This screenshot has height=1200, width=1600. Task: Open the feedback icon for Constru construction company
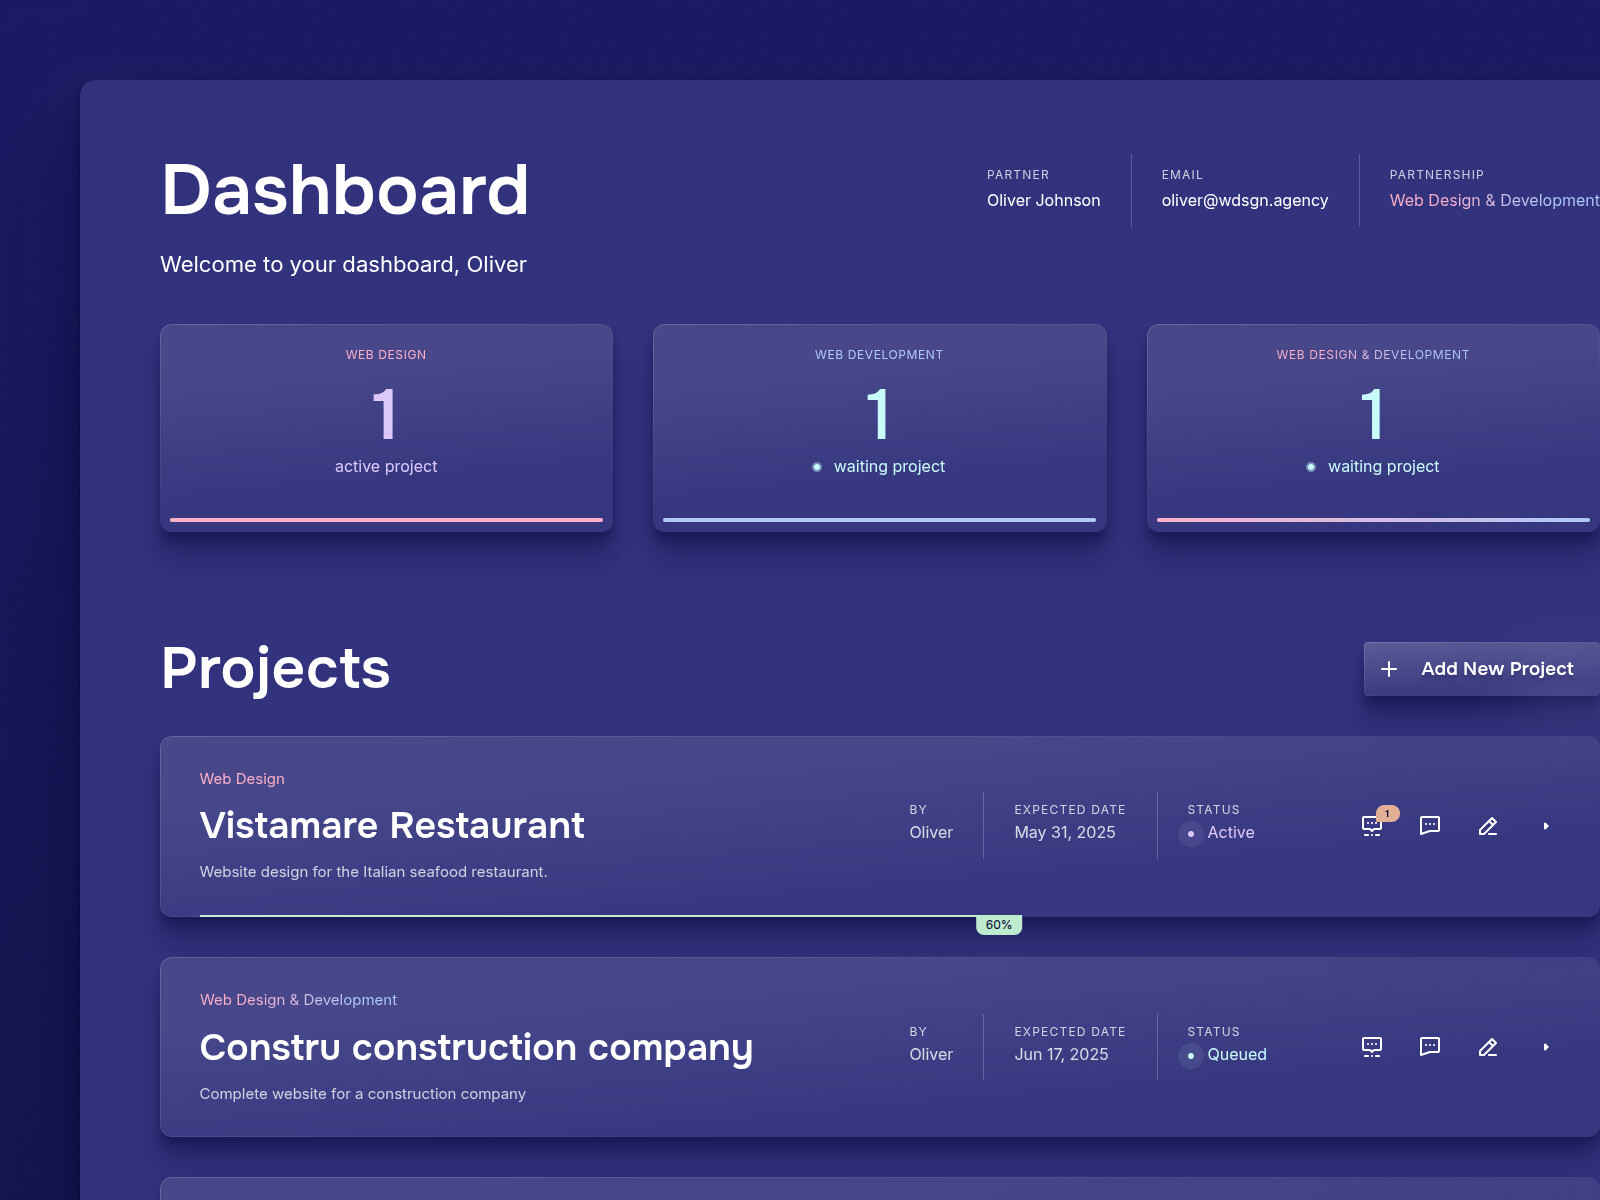click(1371, 1047)
